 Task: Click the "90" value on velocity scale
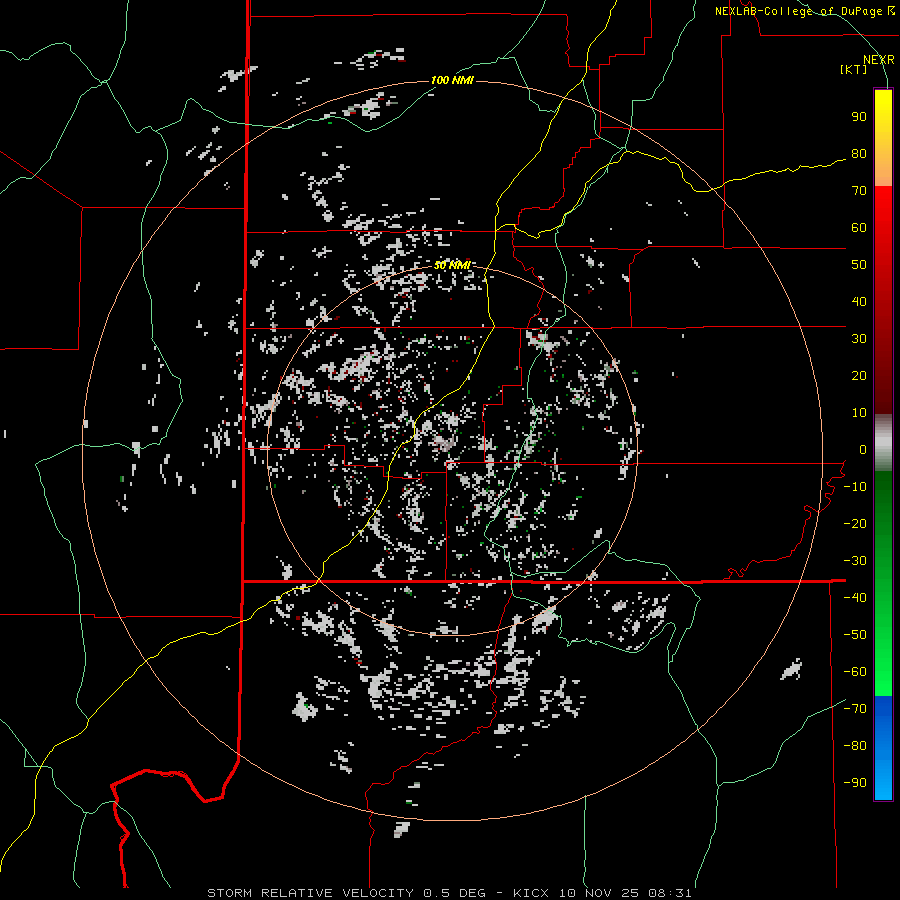click(x=859, y=117)
